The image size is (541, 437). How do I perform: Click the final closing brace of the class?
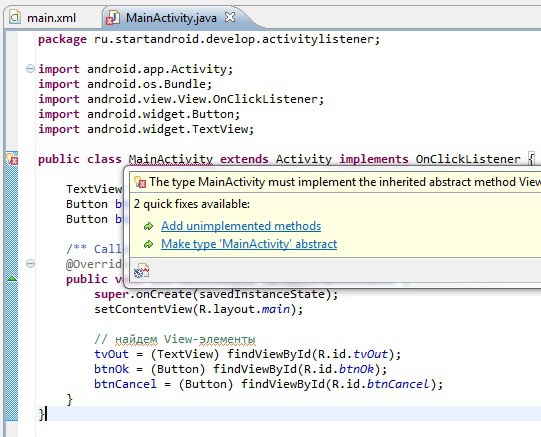41,414
